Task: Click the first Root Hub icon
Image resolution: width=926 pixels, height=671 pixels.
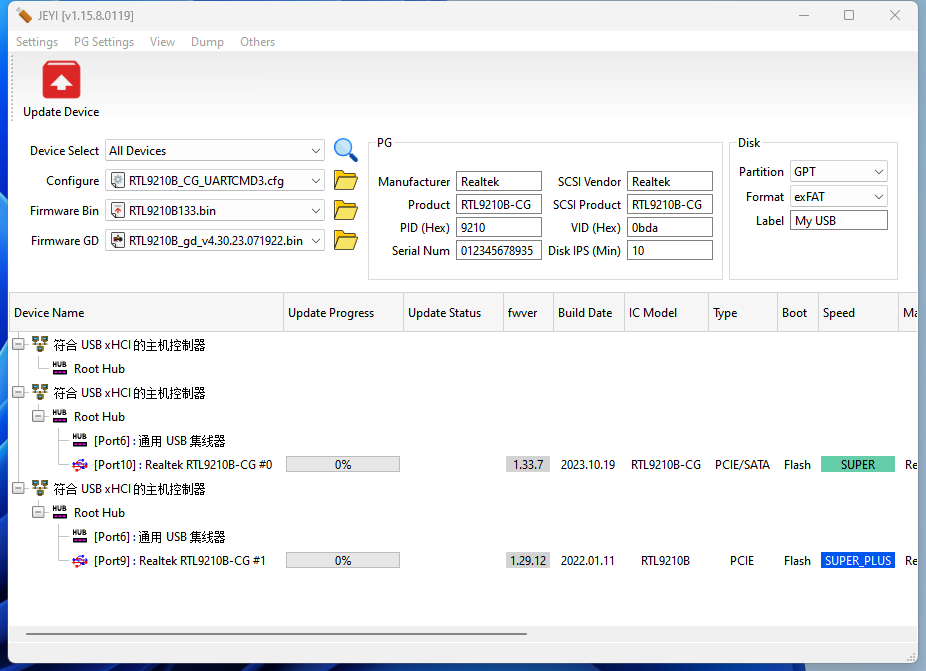Action: click(x=60, y=369)
